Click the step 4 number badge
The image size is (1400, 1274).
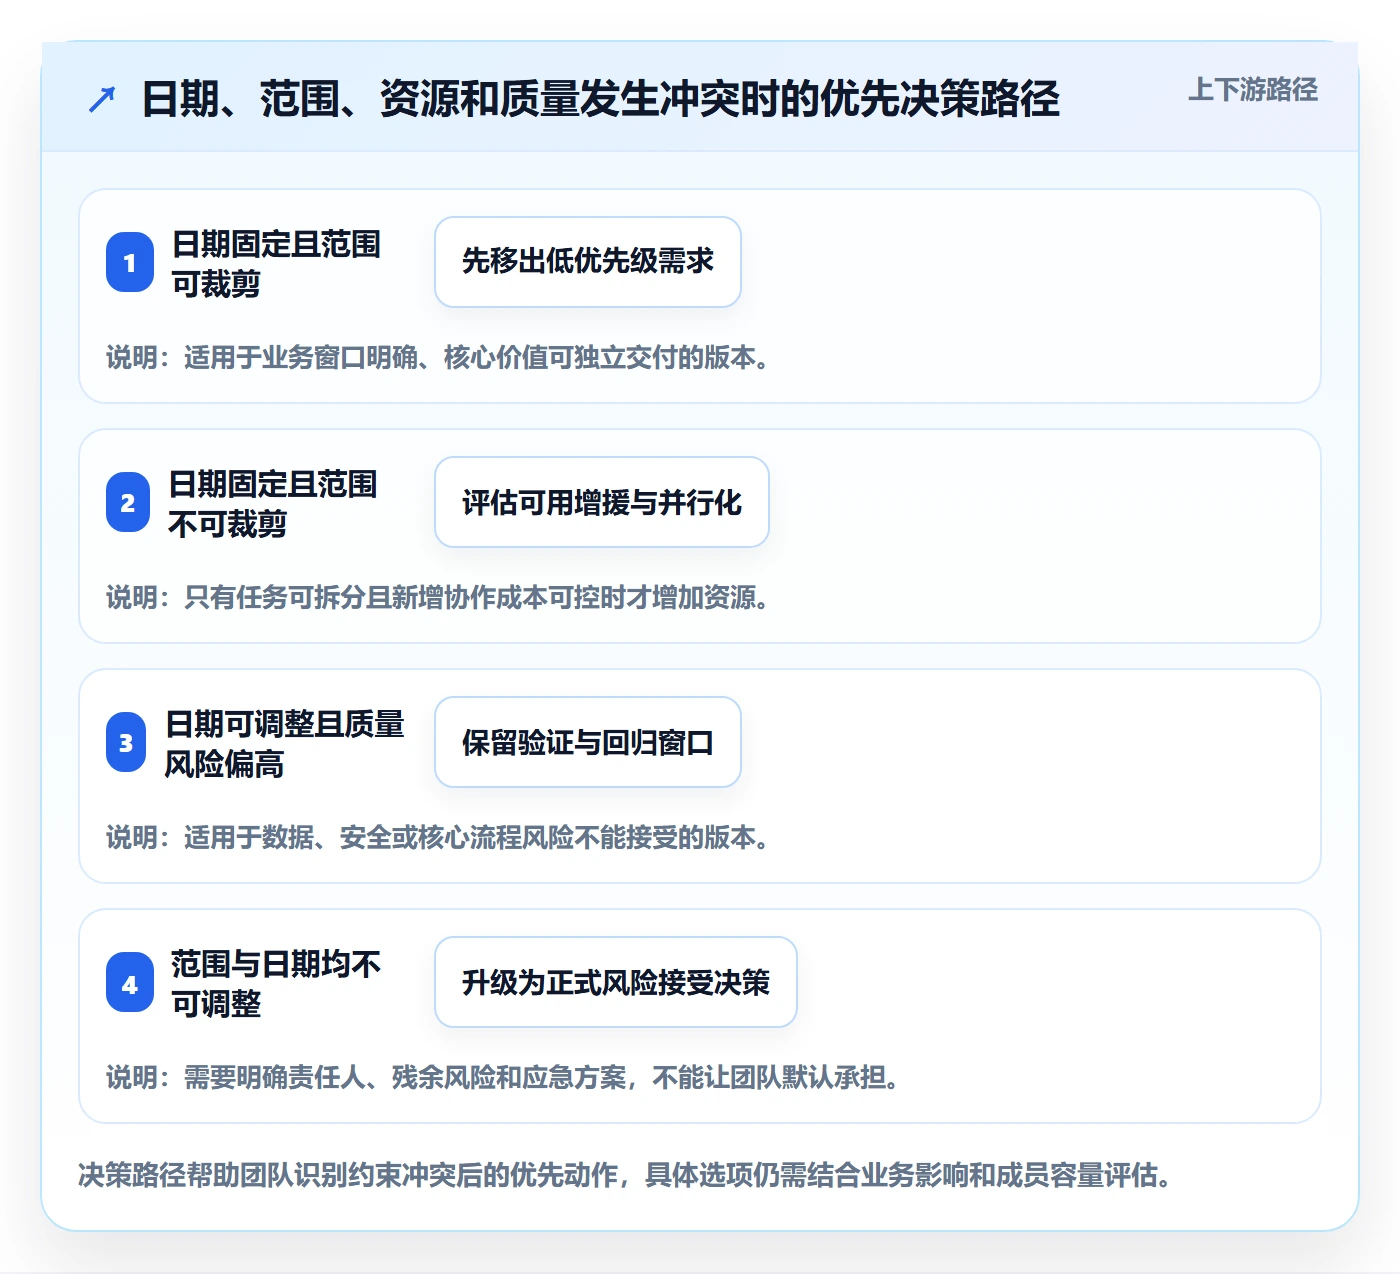[130, 982]
